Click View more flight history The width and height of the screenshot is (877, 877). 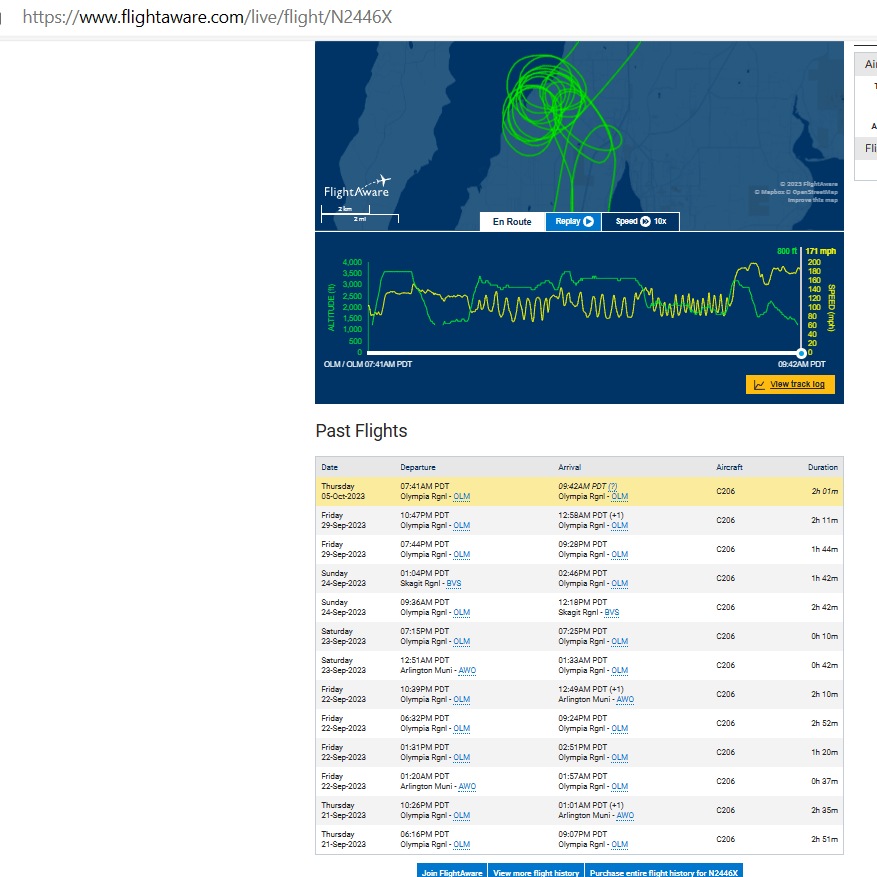[536, 872]
